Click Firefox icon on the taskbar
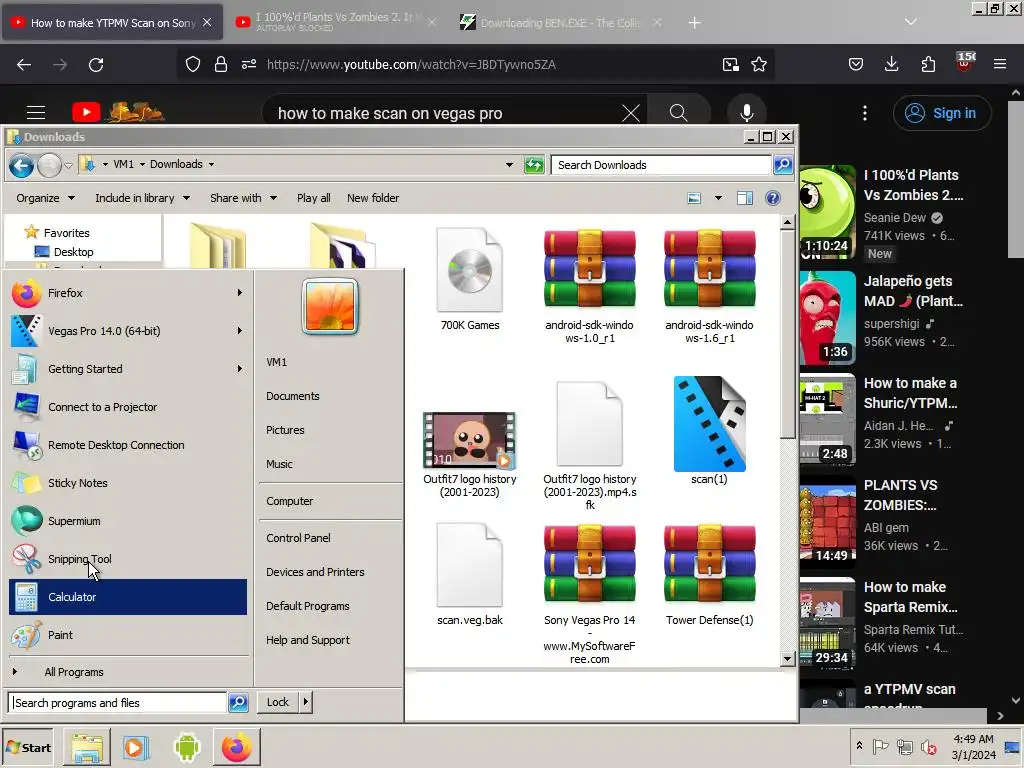1024x768 pixels. [x=236, y=747]
